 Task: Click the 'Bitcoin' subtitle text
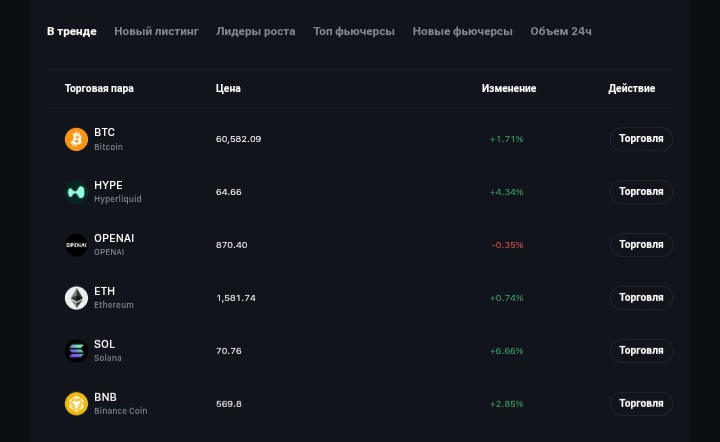point(108,147)
